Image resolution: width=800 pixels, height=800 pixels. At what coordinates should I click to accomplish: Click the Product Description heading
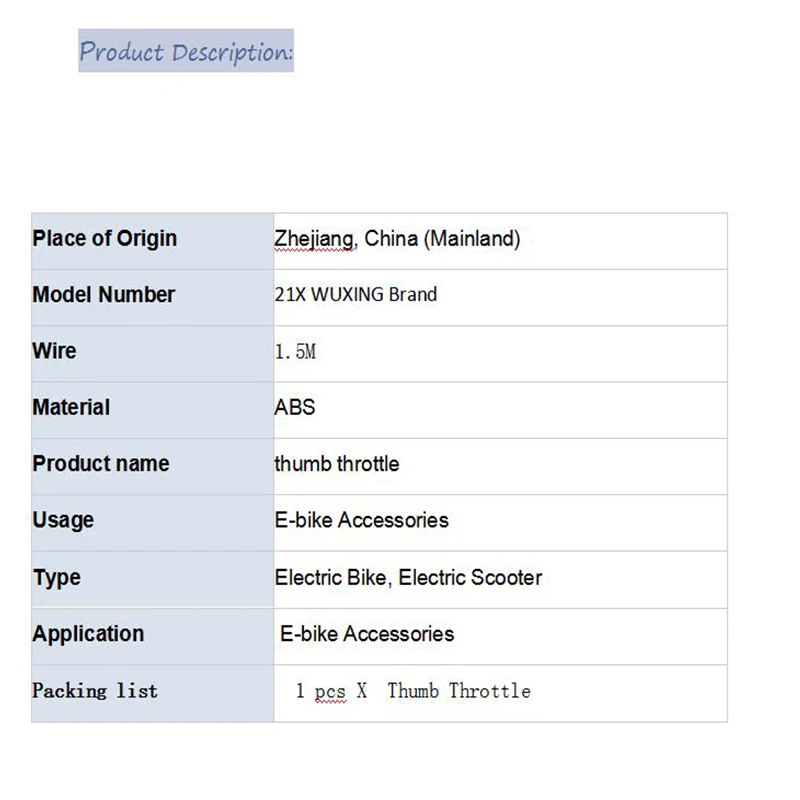(186, 51)
